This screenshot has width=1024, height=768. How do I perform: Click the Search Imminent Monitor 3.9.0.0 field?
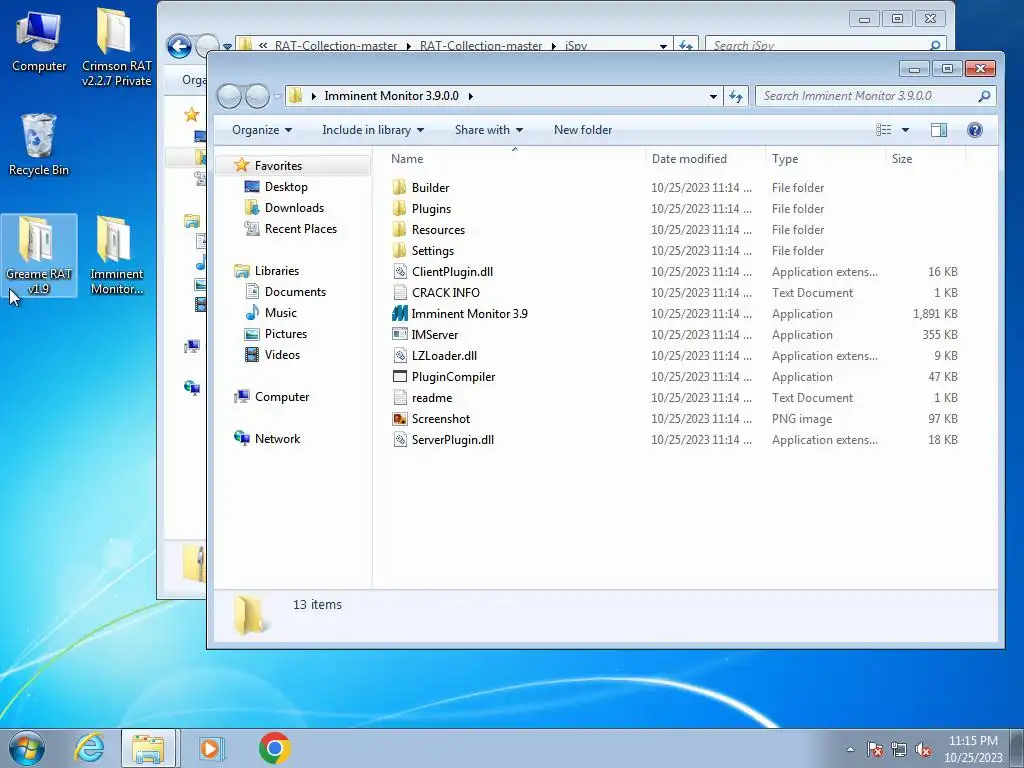[875, 96]
